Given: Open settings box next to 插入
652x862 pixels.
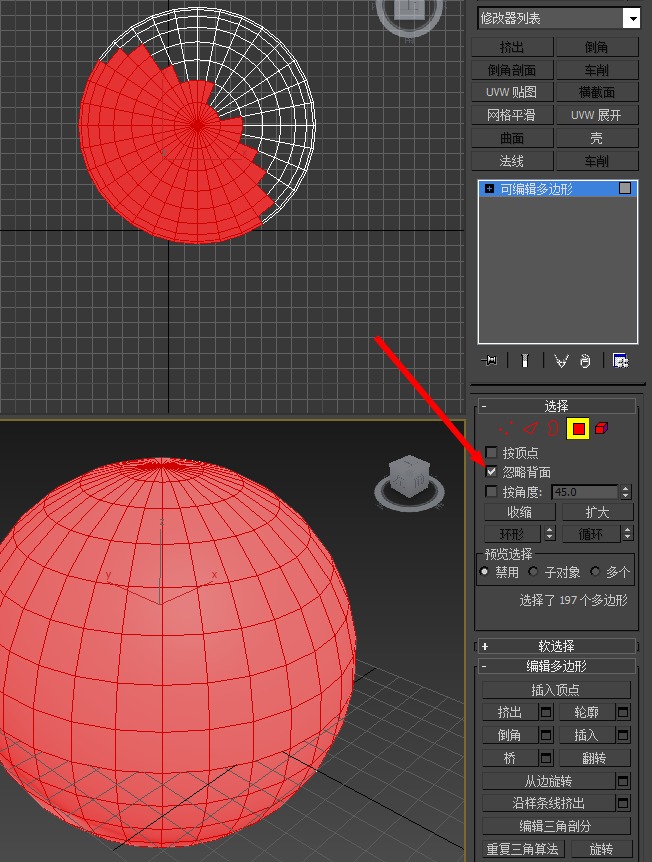Looking at the screenshot, I should point(623,735).
